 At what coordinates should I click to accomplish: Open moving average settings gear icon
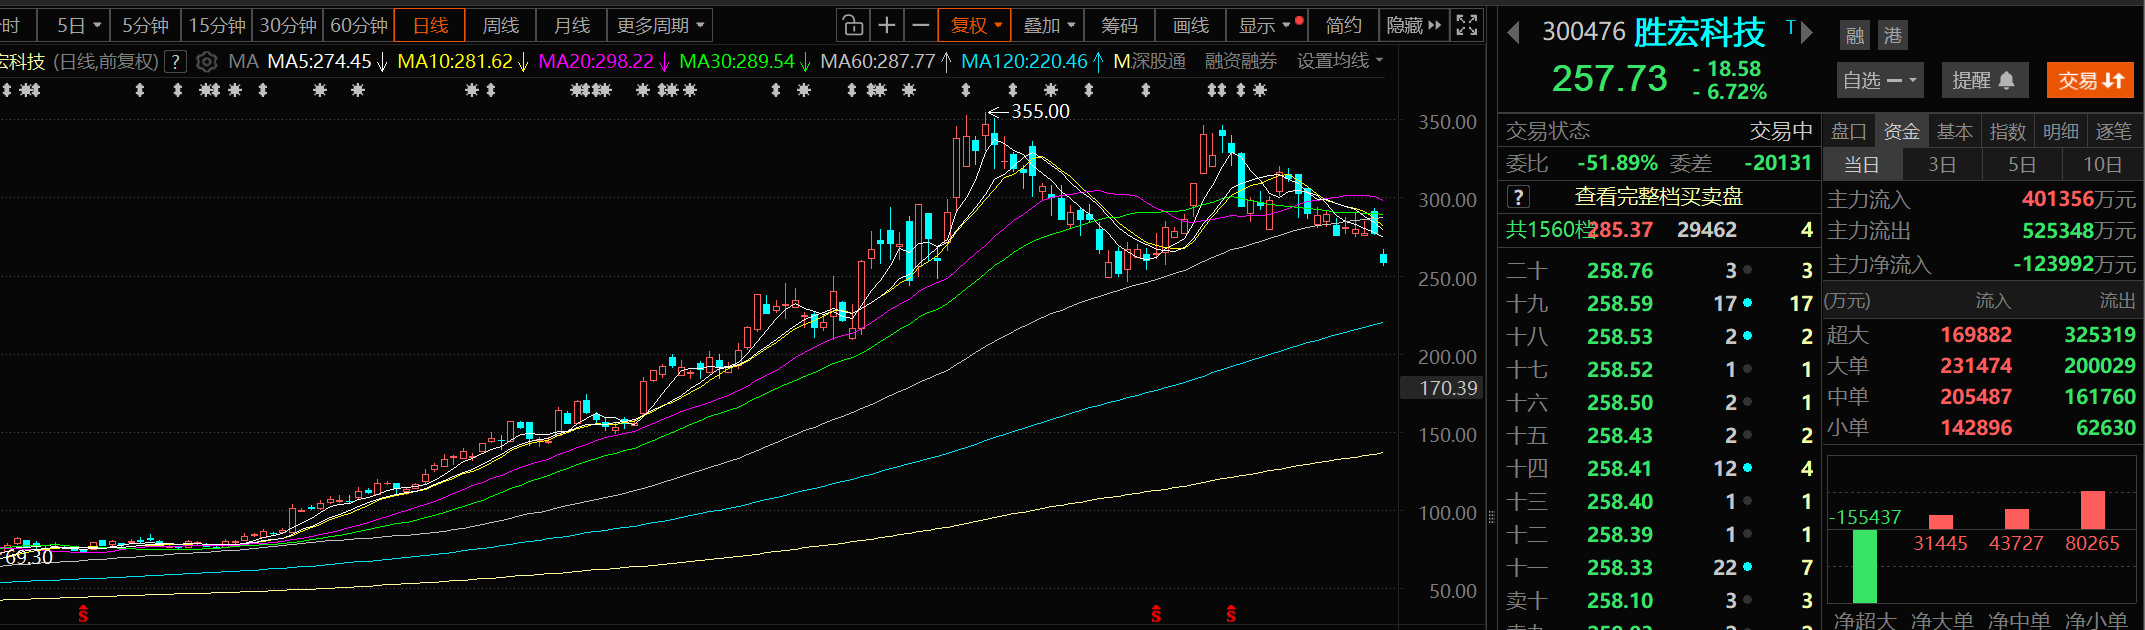[206, 62]
